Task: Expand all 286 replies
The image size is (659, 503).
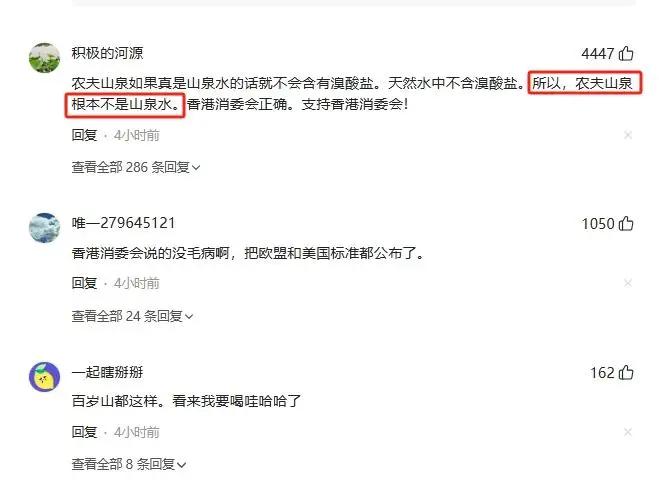Action: 136,167
